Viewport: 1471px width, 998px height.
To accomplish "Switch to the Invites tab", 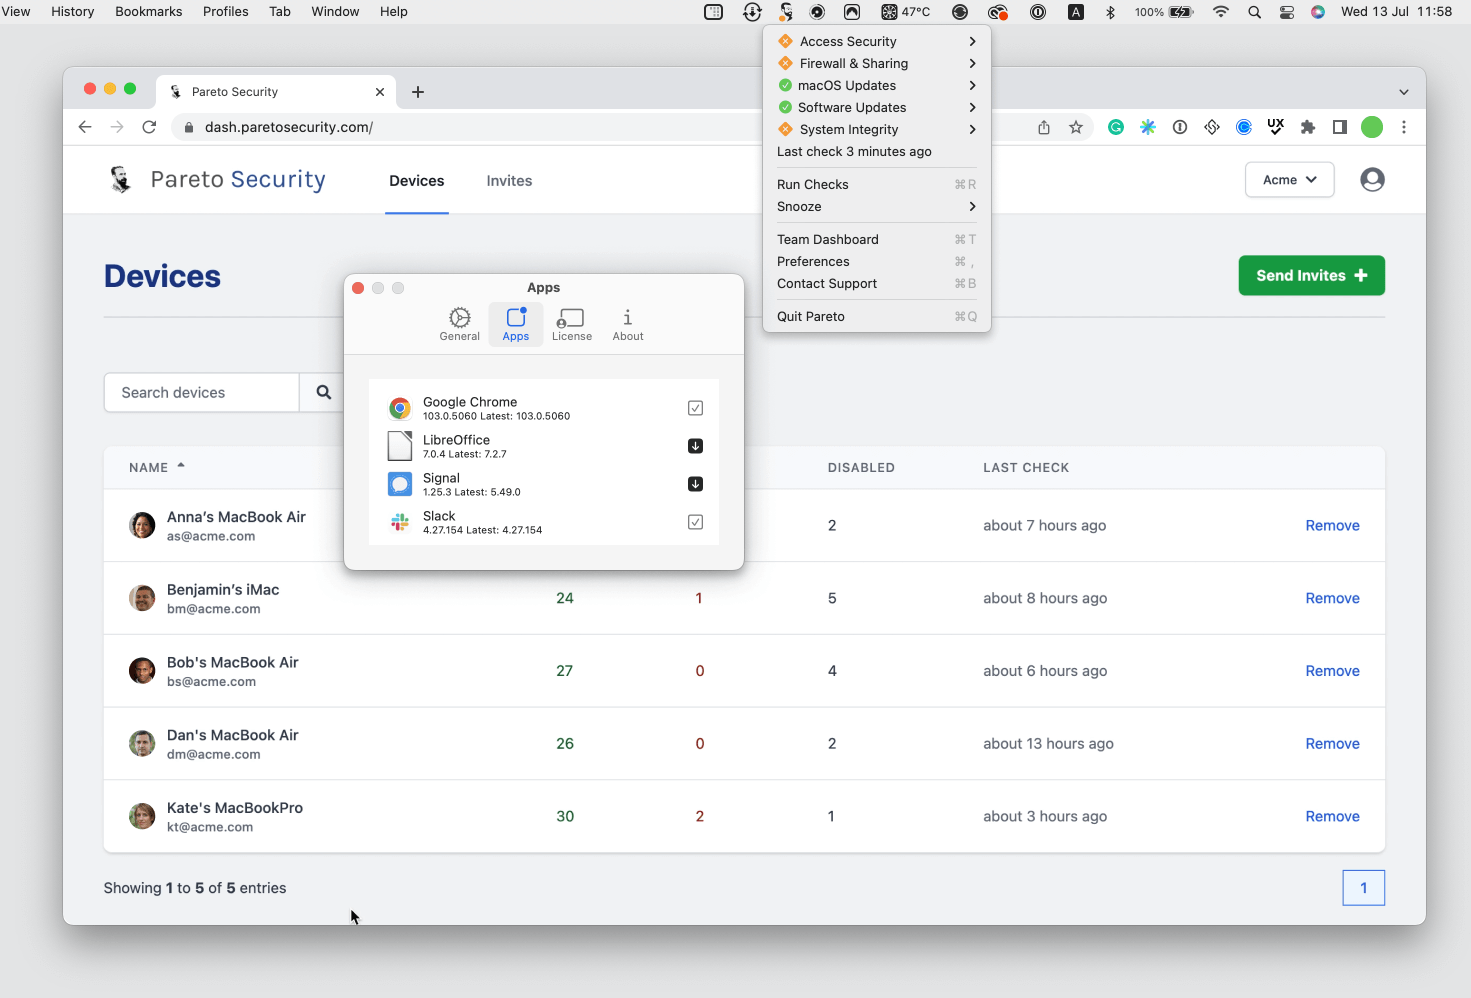I will (509, 181).
